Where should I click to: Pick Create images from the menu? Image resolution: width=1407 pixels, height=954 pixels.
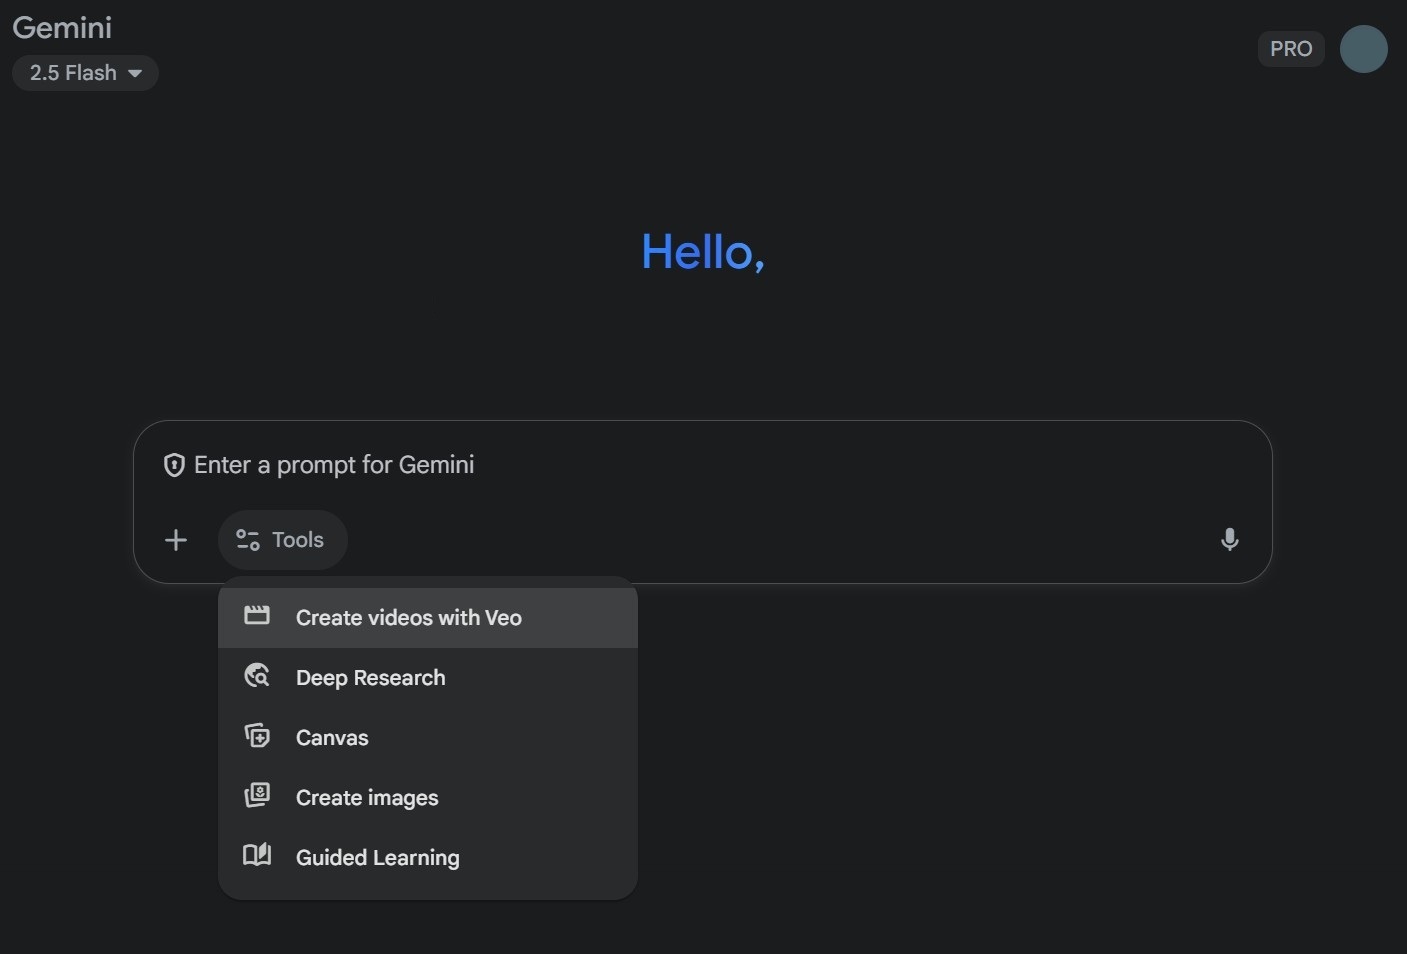pyautogui.click(x=367, y=798)
